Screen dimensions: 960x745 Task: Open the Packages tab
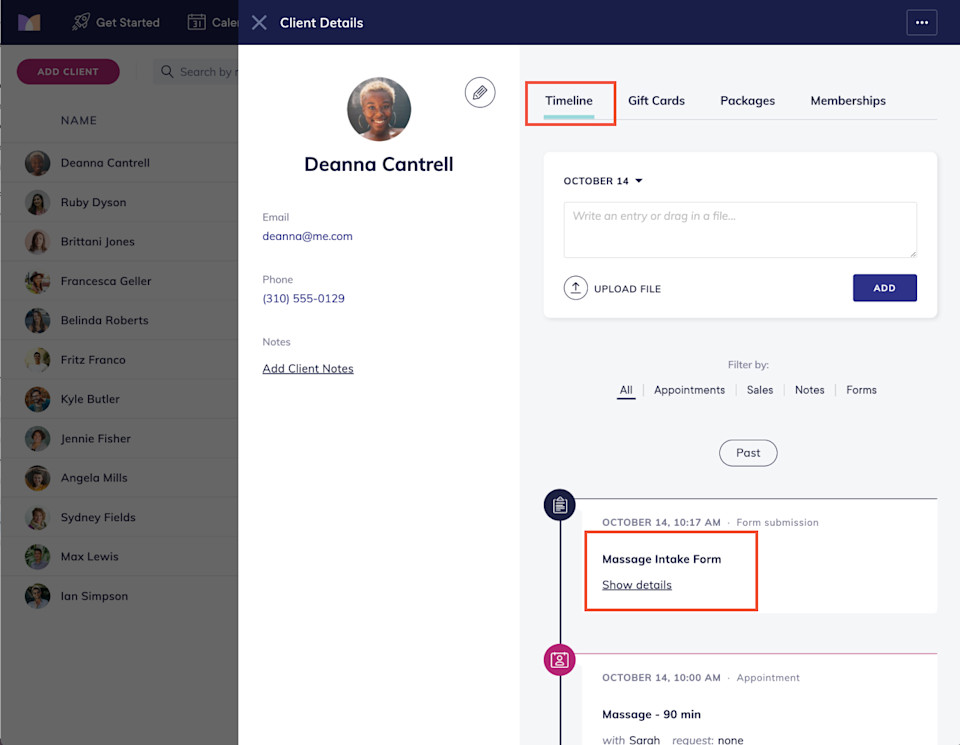(x=748, y=100)
